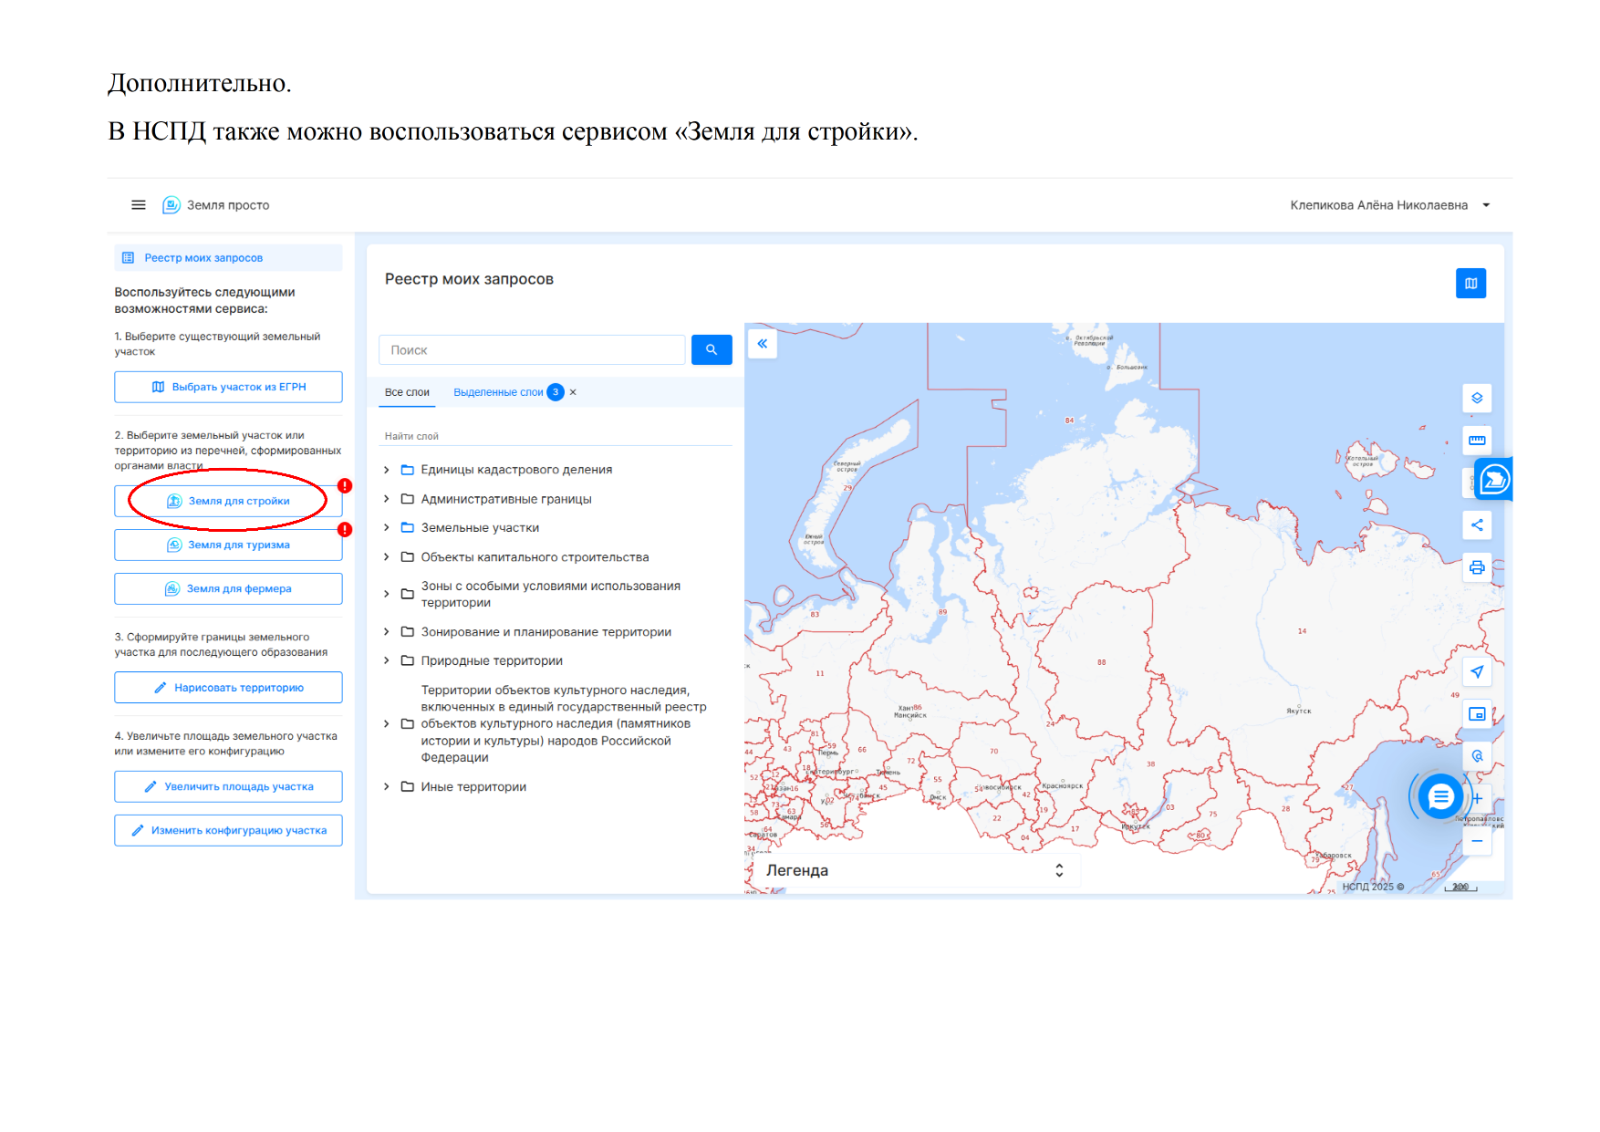The image size is (1600, 1132).
Task: Click into the Поиск search field
Action: [x=531, y=350]
